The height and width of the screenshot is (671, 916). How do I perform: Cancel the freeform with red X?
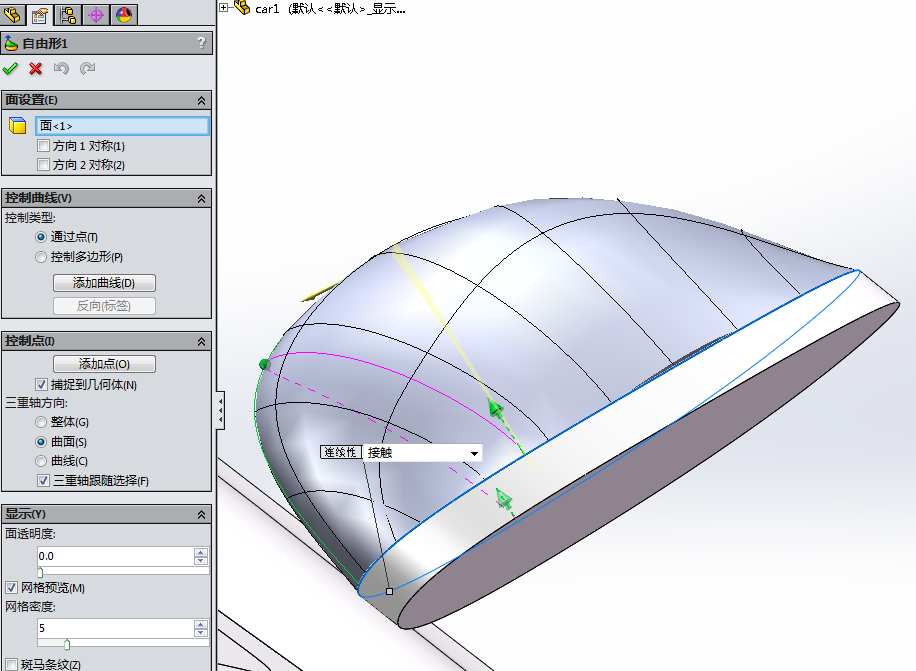[x=36, y=69]
